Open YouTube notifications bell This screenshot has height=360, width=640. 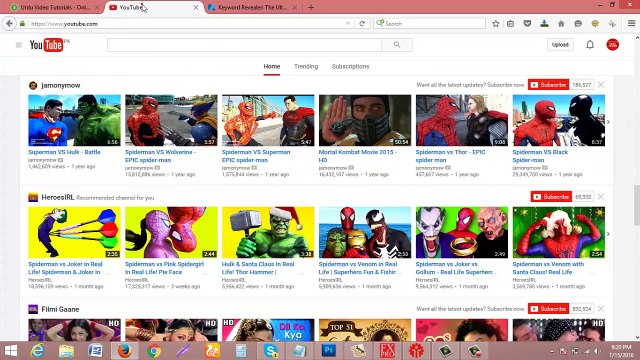click(590, 44)
